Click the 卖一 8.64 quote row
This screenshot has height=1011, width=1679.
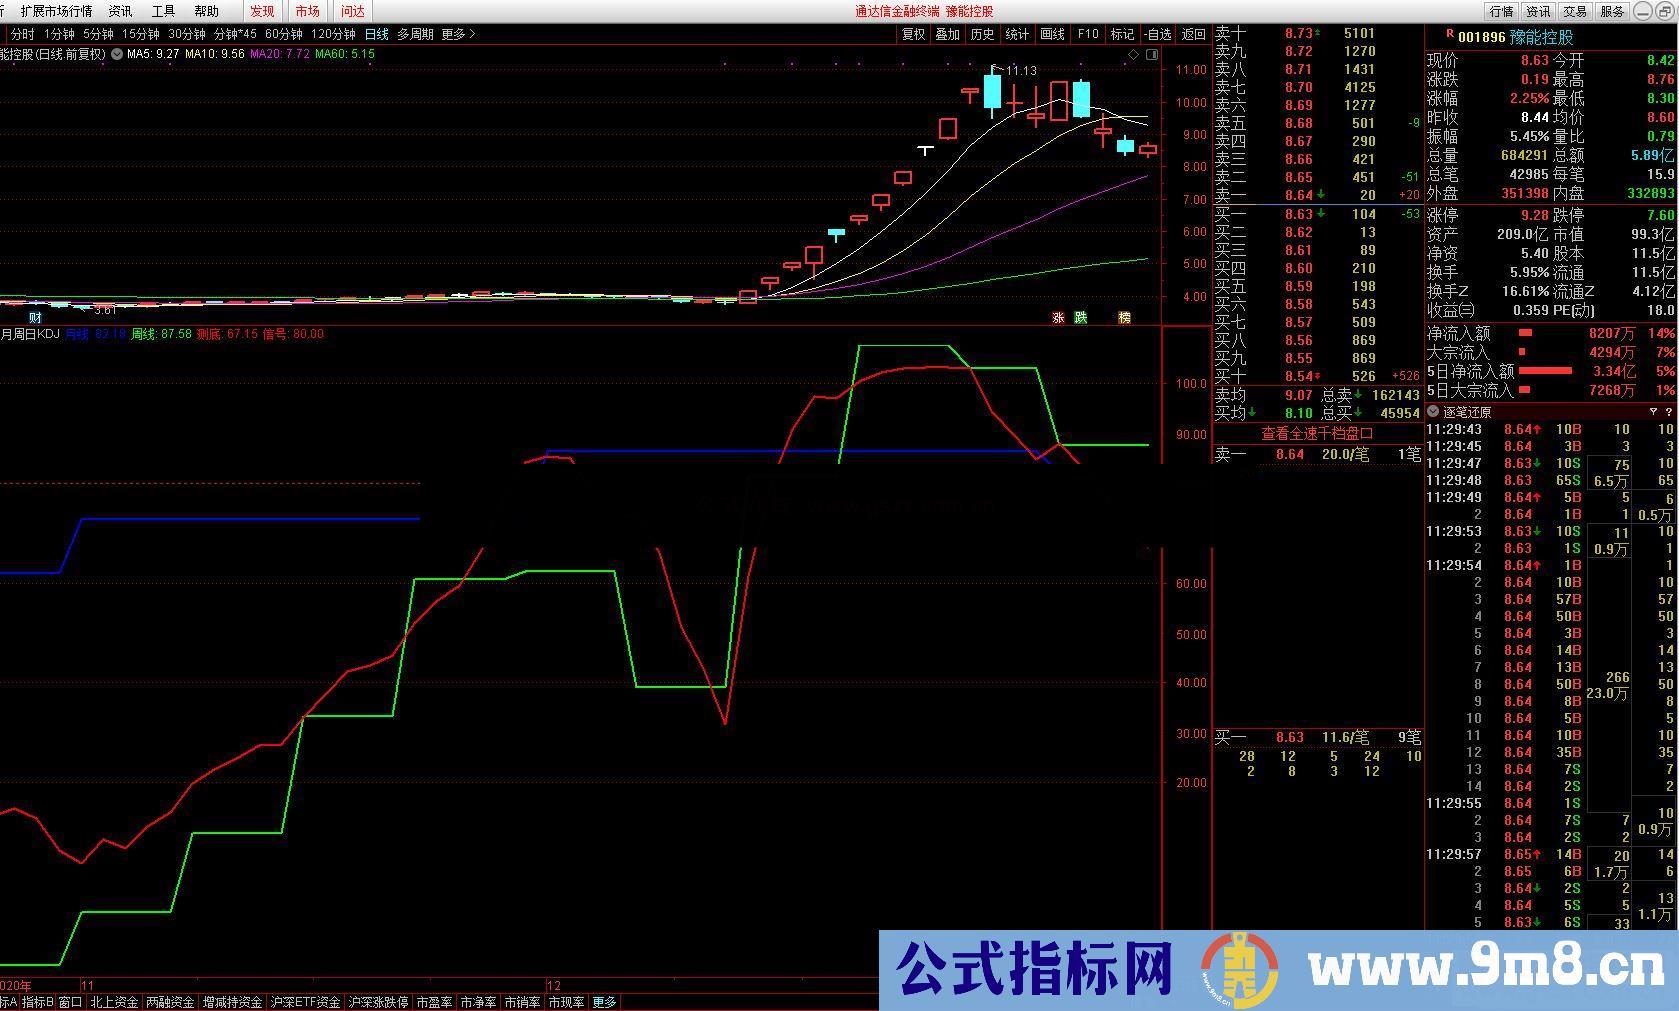1287,453
